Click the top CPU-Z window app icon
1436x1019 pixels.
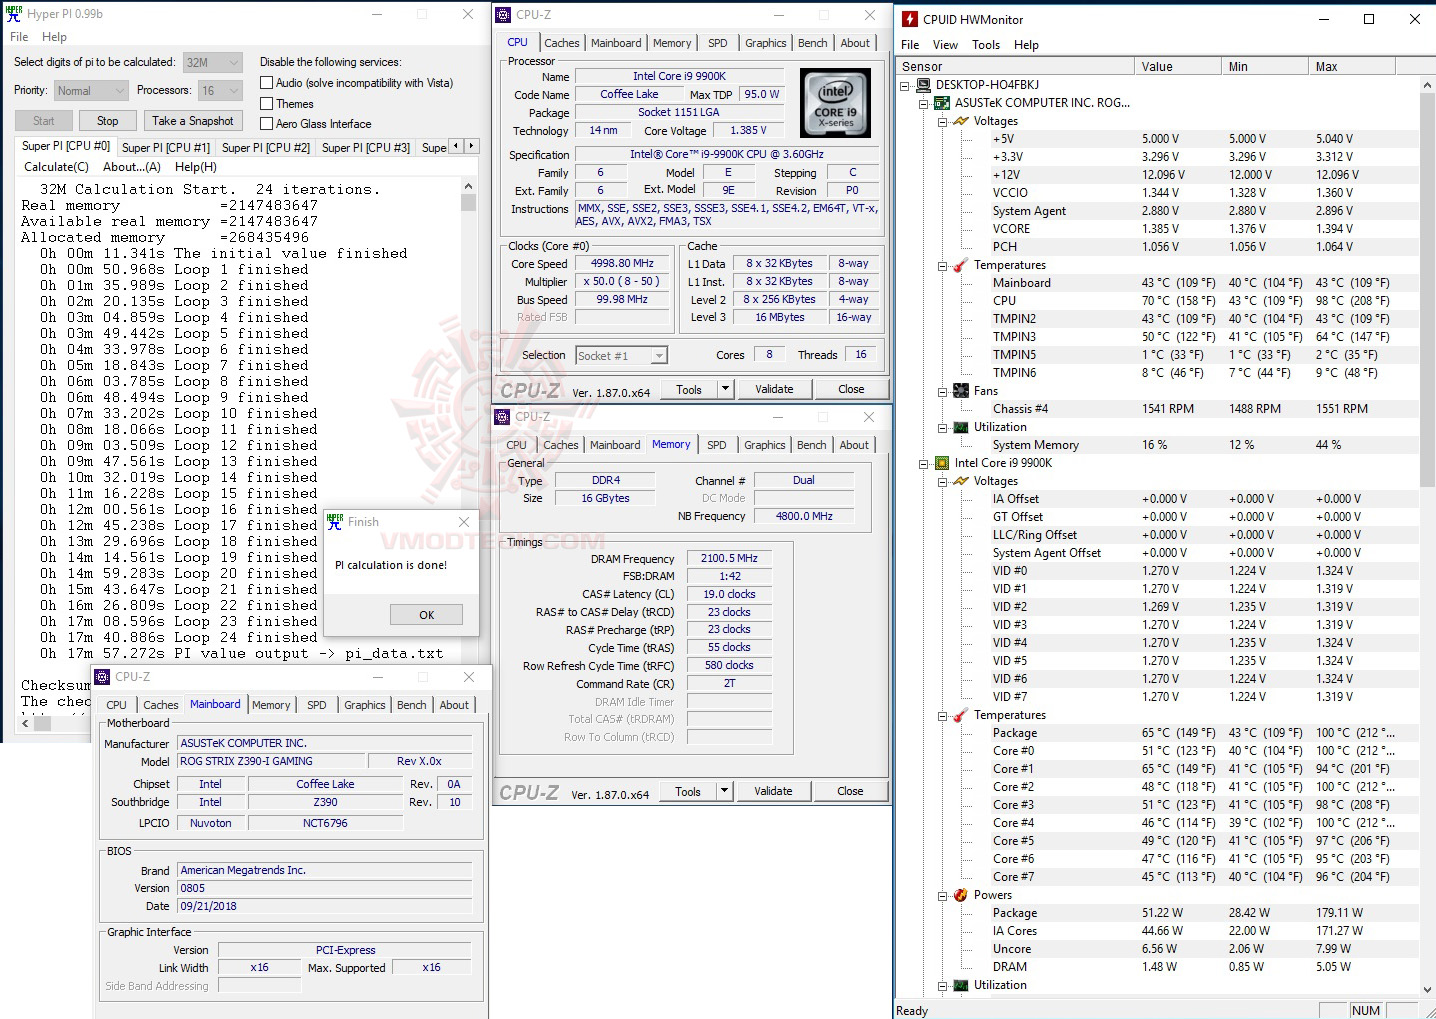click(x=503, y=15)
